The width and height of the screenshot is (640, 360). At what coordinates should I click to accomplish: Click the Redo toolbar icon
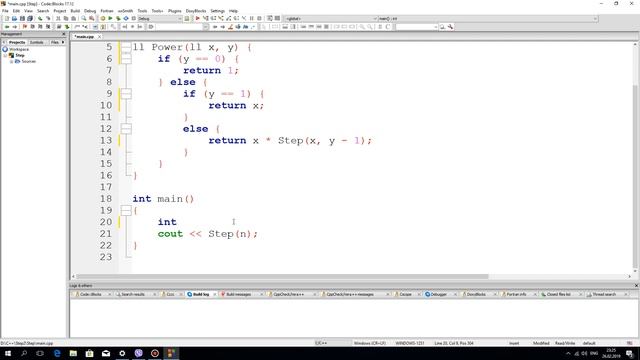tap(48, 18)
